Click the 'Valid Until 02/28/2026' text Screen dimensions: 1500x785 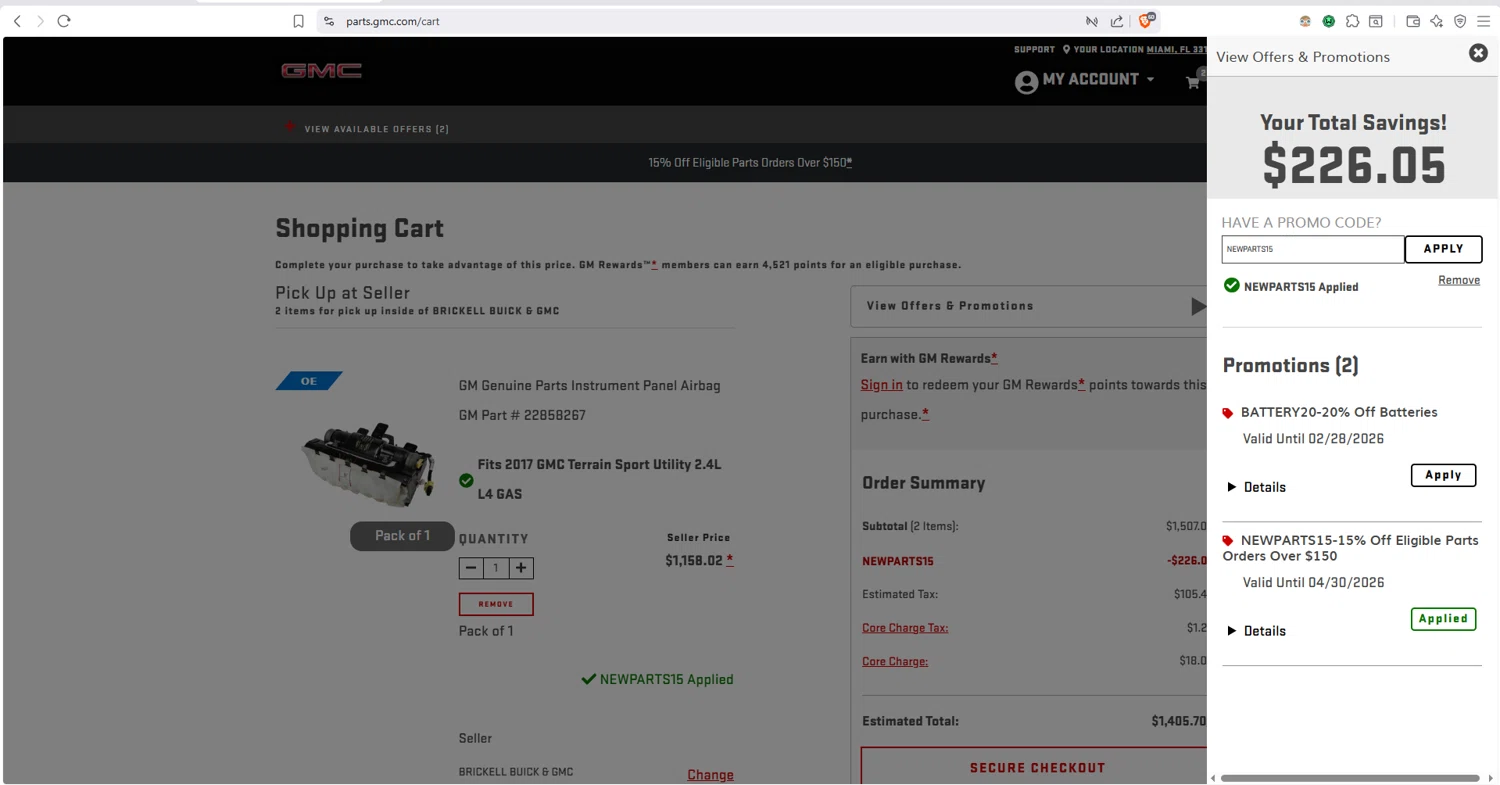pyautogui.click(x=1313, y=439)
